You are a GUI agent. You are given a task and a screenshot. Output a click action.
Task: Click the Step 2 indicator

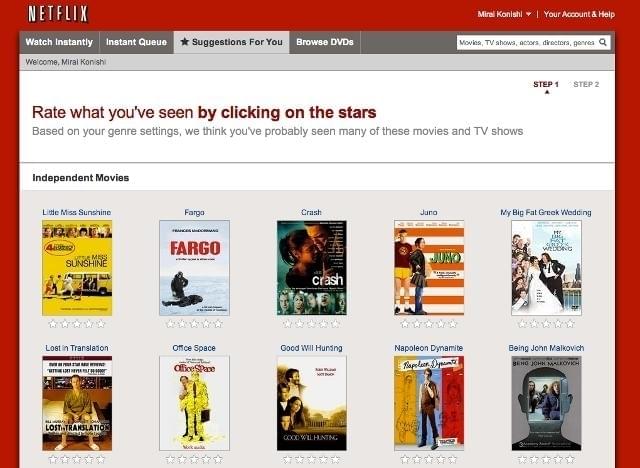(x=585, y=85)
